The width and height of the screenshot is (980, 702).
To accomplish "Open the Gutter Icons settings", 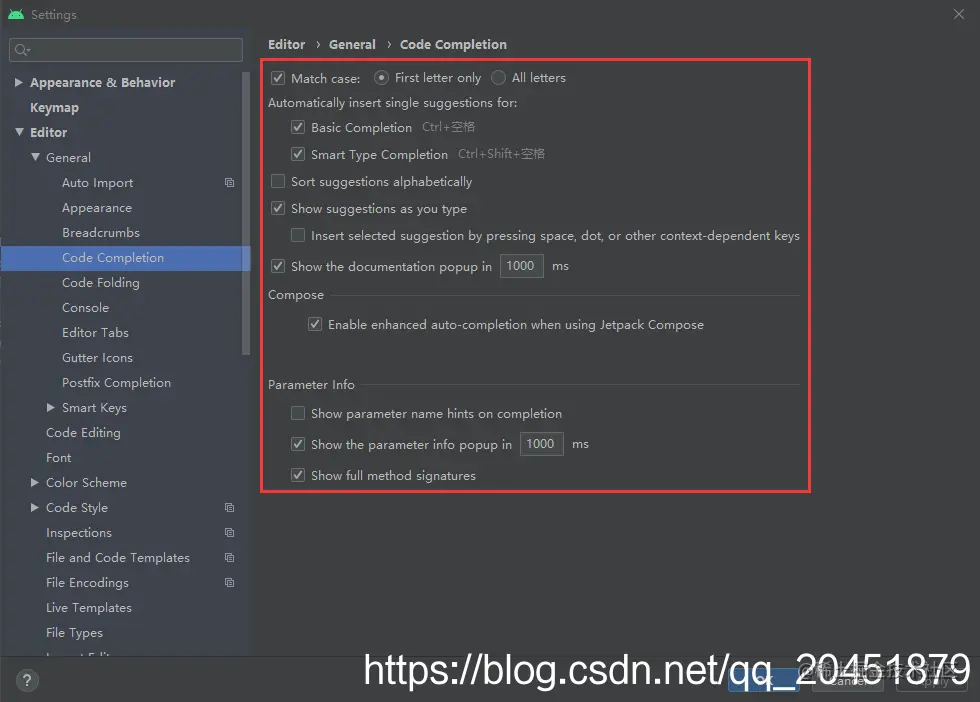I will point(98,358).
